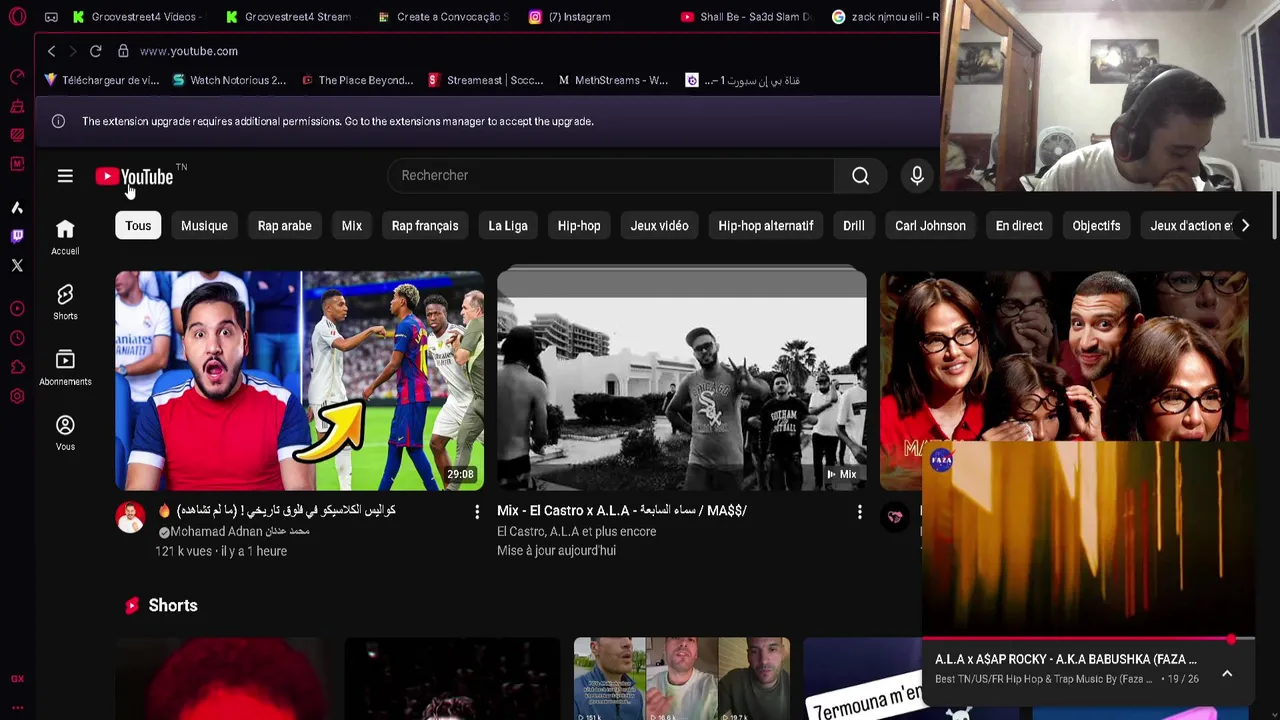Select the Musique filter chip
This screenshot has width=1280, height=720.
(x=204, y=226)
